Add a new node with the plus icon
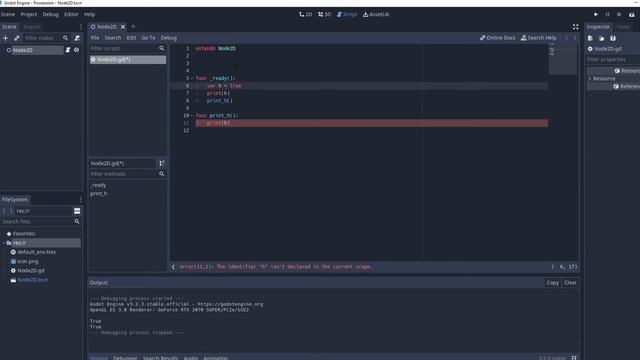Screen dimensions: 640x360 5,38
